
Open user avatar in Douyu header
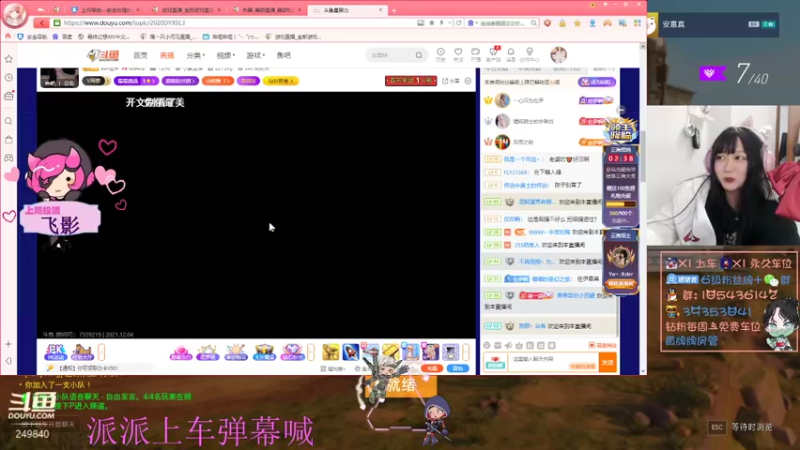coord(558,55)
